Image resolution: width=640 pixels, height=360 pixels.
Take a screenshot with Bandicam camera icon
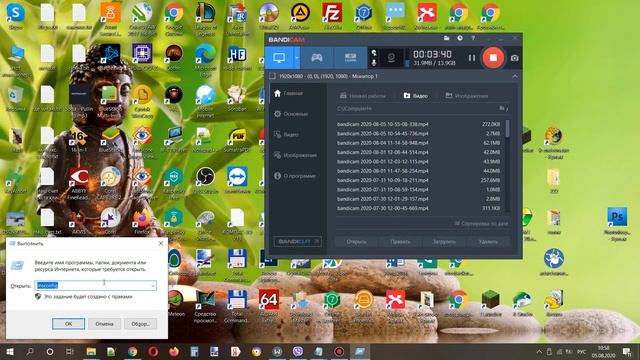click(x=515, y=58)
